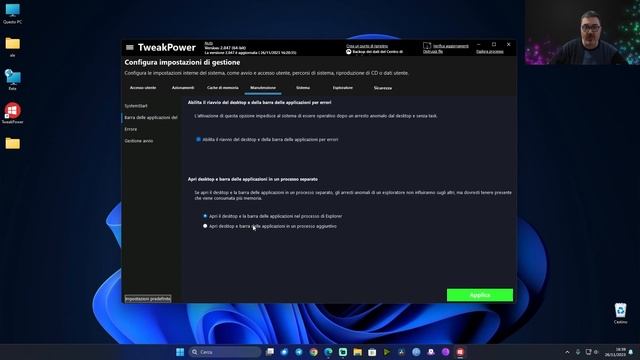Image resolution: width=640 pixels, height=360 pixels.
Task: Open File Explorer from the taskbar
Action: pyautogui.click(x=358, y=352)
